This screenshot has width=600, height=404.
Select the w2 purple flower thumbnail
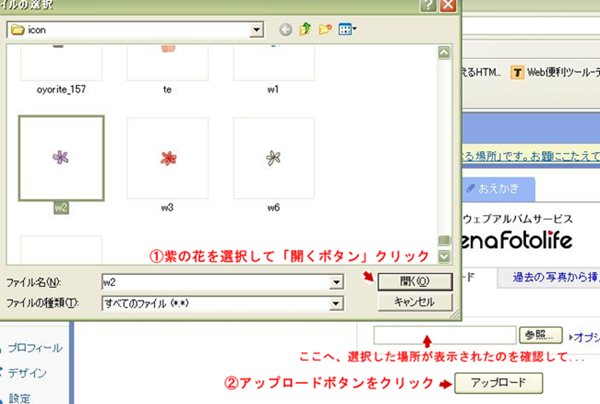(61, 158)
